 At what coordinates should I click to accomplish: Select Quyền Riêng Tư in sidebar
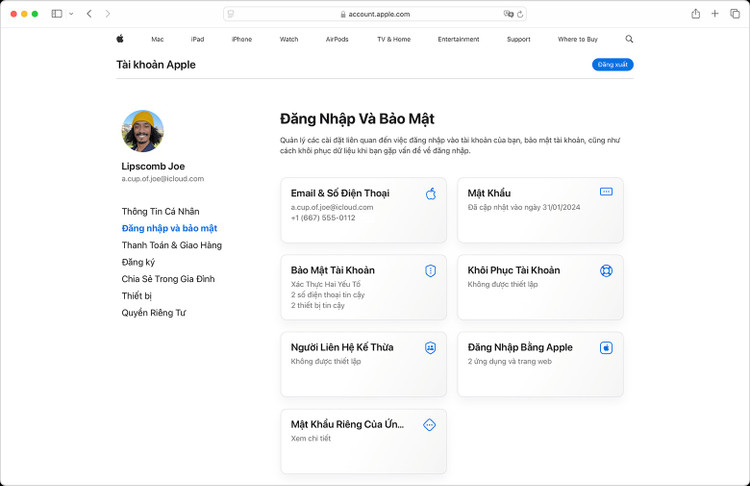[153, 313]
